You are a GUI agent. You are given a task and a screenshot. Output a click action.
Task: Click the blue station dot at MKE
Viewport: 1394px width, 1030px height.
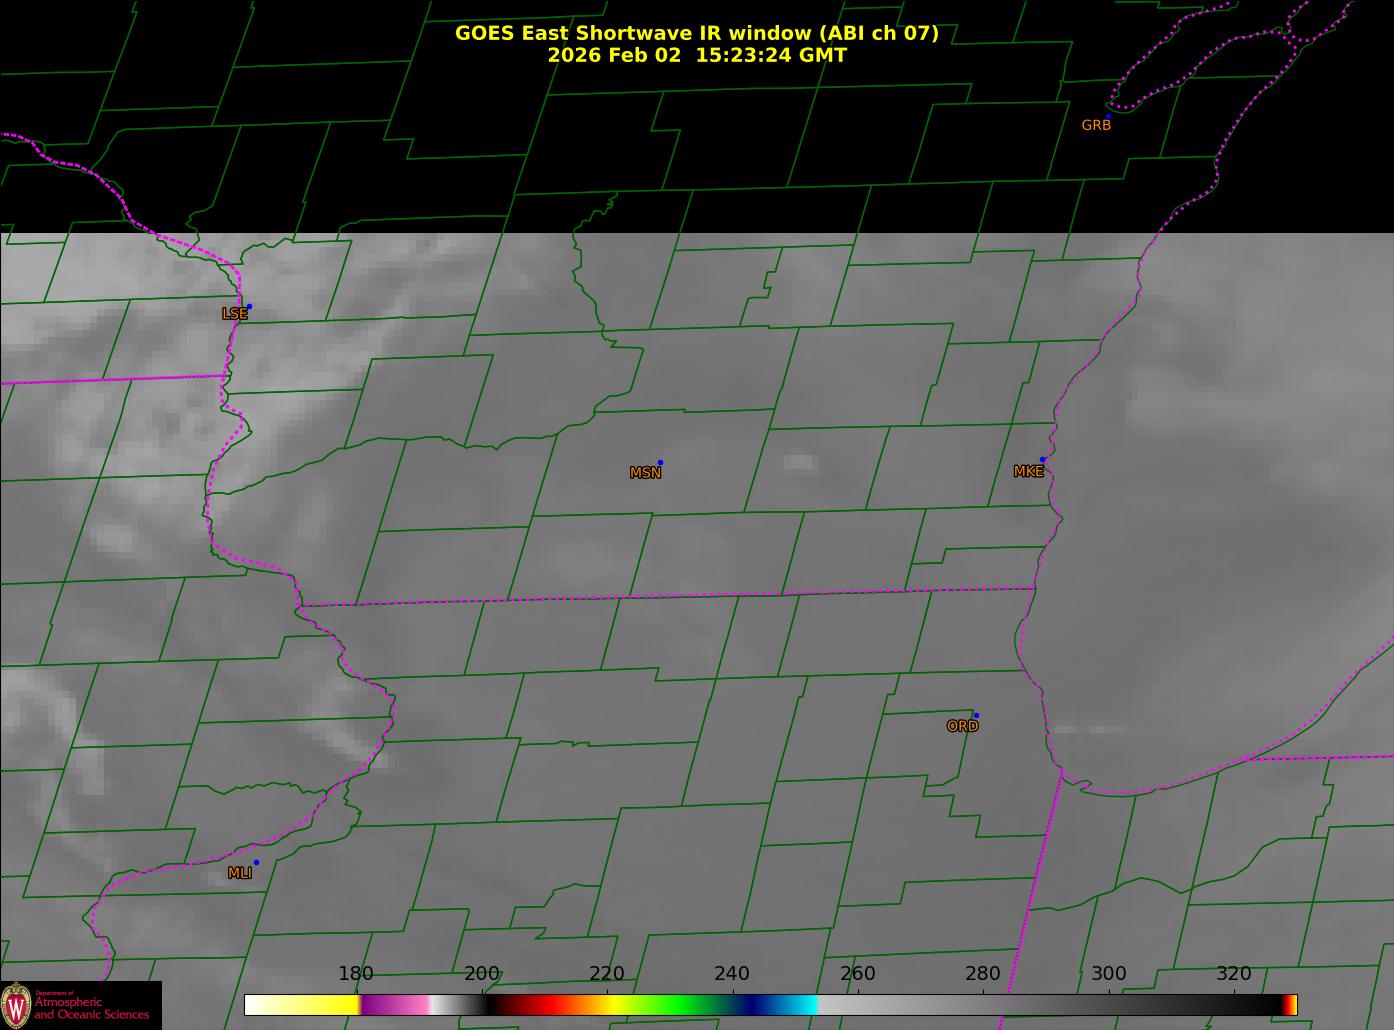(x=1042, y=460)
